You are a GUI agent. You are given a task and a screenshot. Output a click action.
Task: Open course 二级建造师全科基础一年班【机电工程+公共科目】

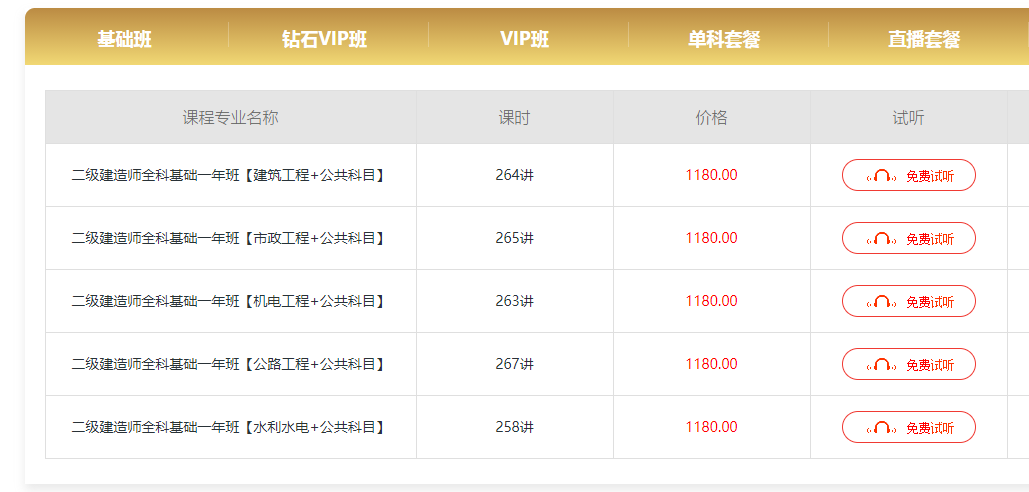[228, 301]
